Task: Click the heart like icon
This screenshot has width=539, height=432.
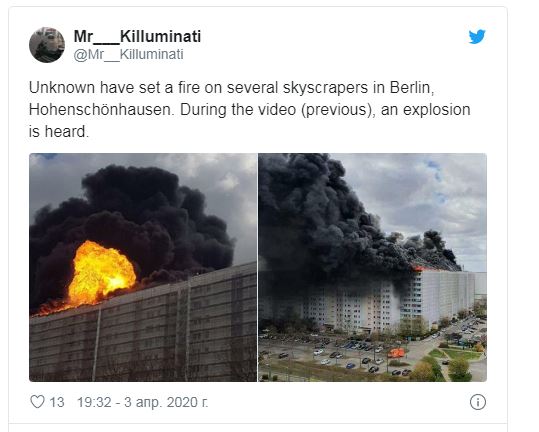Action: (x=37, y=401)
